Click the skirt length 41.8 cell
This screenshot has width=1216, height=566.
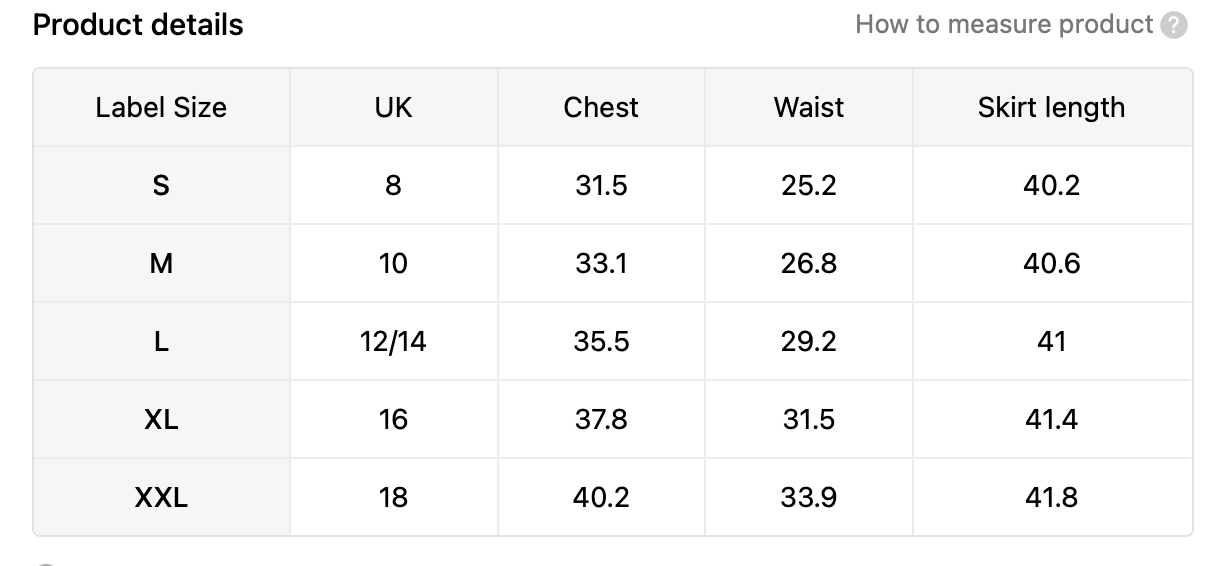1052,497
